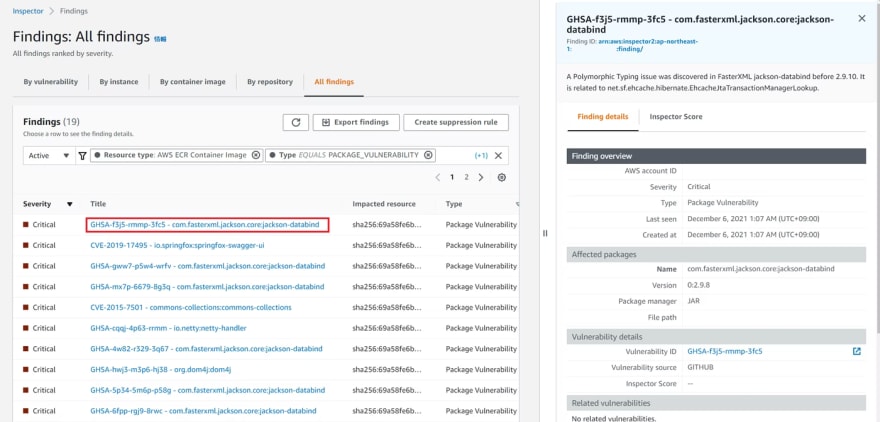Click the Title column header

tap(98, 204)
